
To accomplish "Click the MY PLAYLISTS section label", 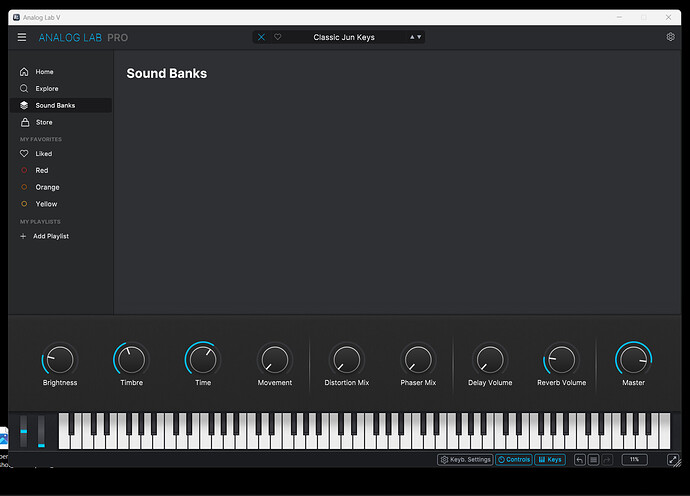I will [x=40, y=221].
